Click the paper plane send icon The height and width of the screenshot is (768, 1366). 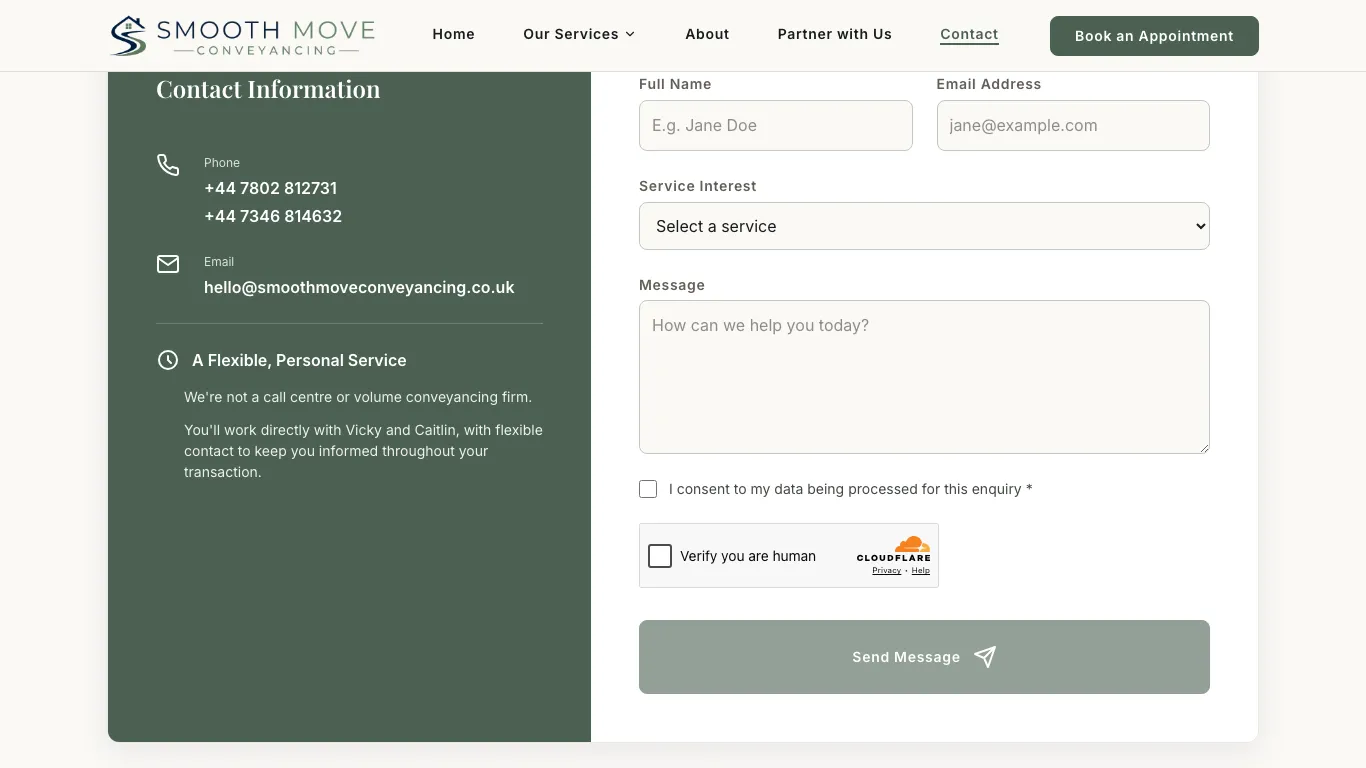pyautogui.click(x=985, y=657)
